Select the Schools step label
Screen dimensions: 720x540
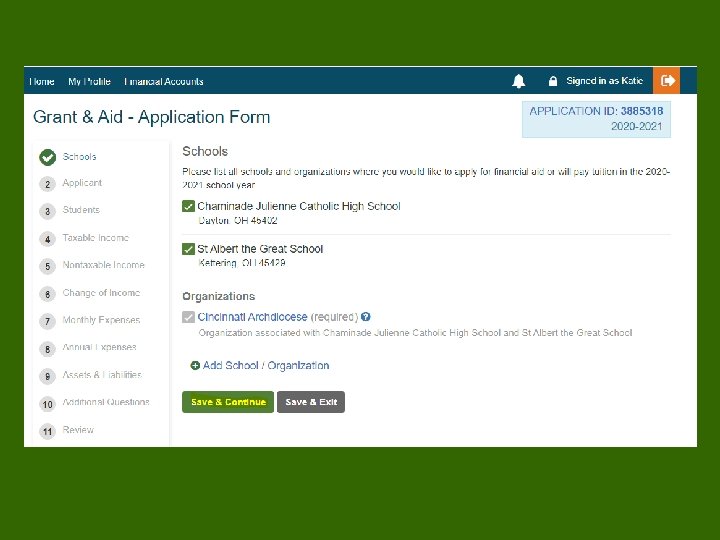click(x=79, y=157)
